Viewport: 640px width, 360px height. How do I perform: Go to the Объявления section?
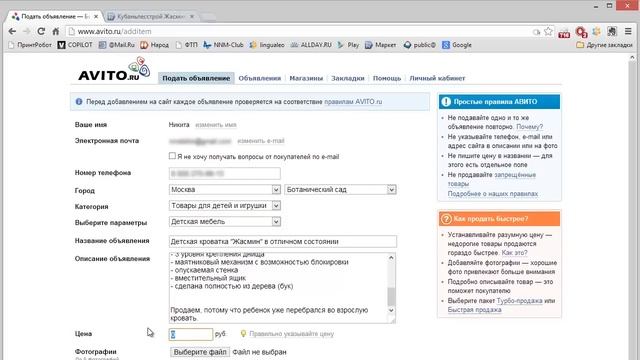coord(260,78)
